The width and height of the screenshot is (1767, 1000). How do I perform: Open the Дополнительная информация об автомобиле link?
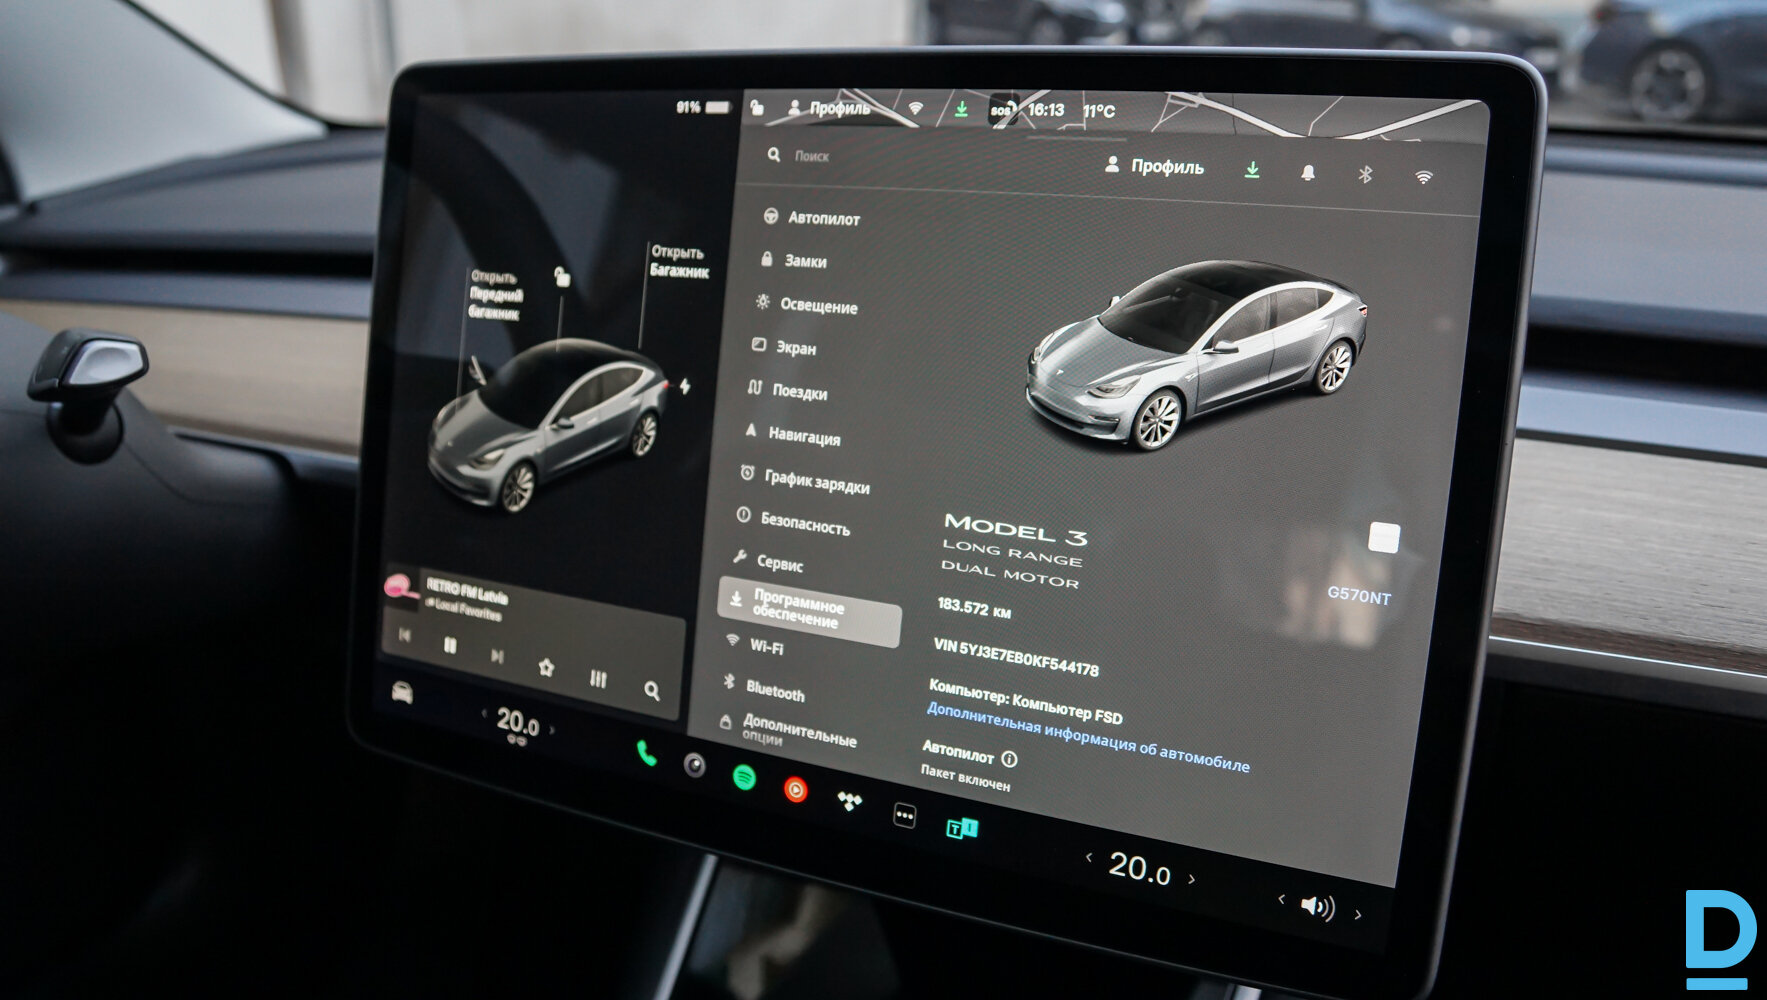tap(1088, 737)
